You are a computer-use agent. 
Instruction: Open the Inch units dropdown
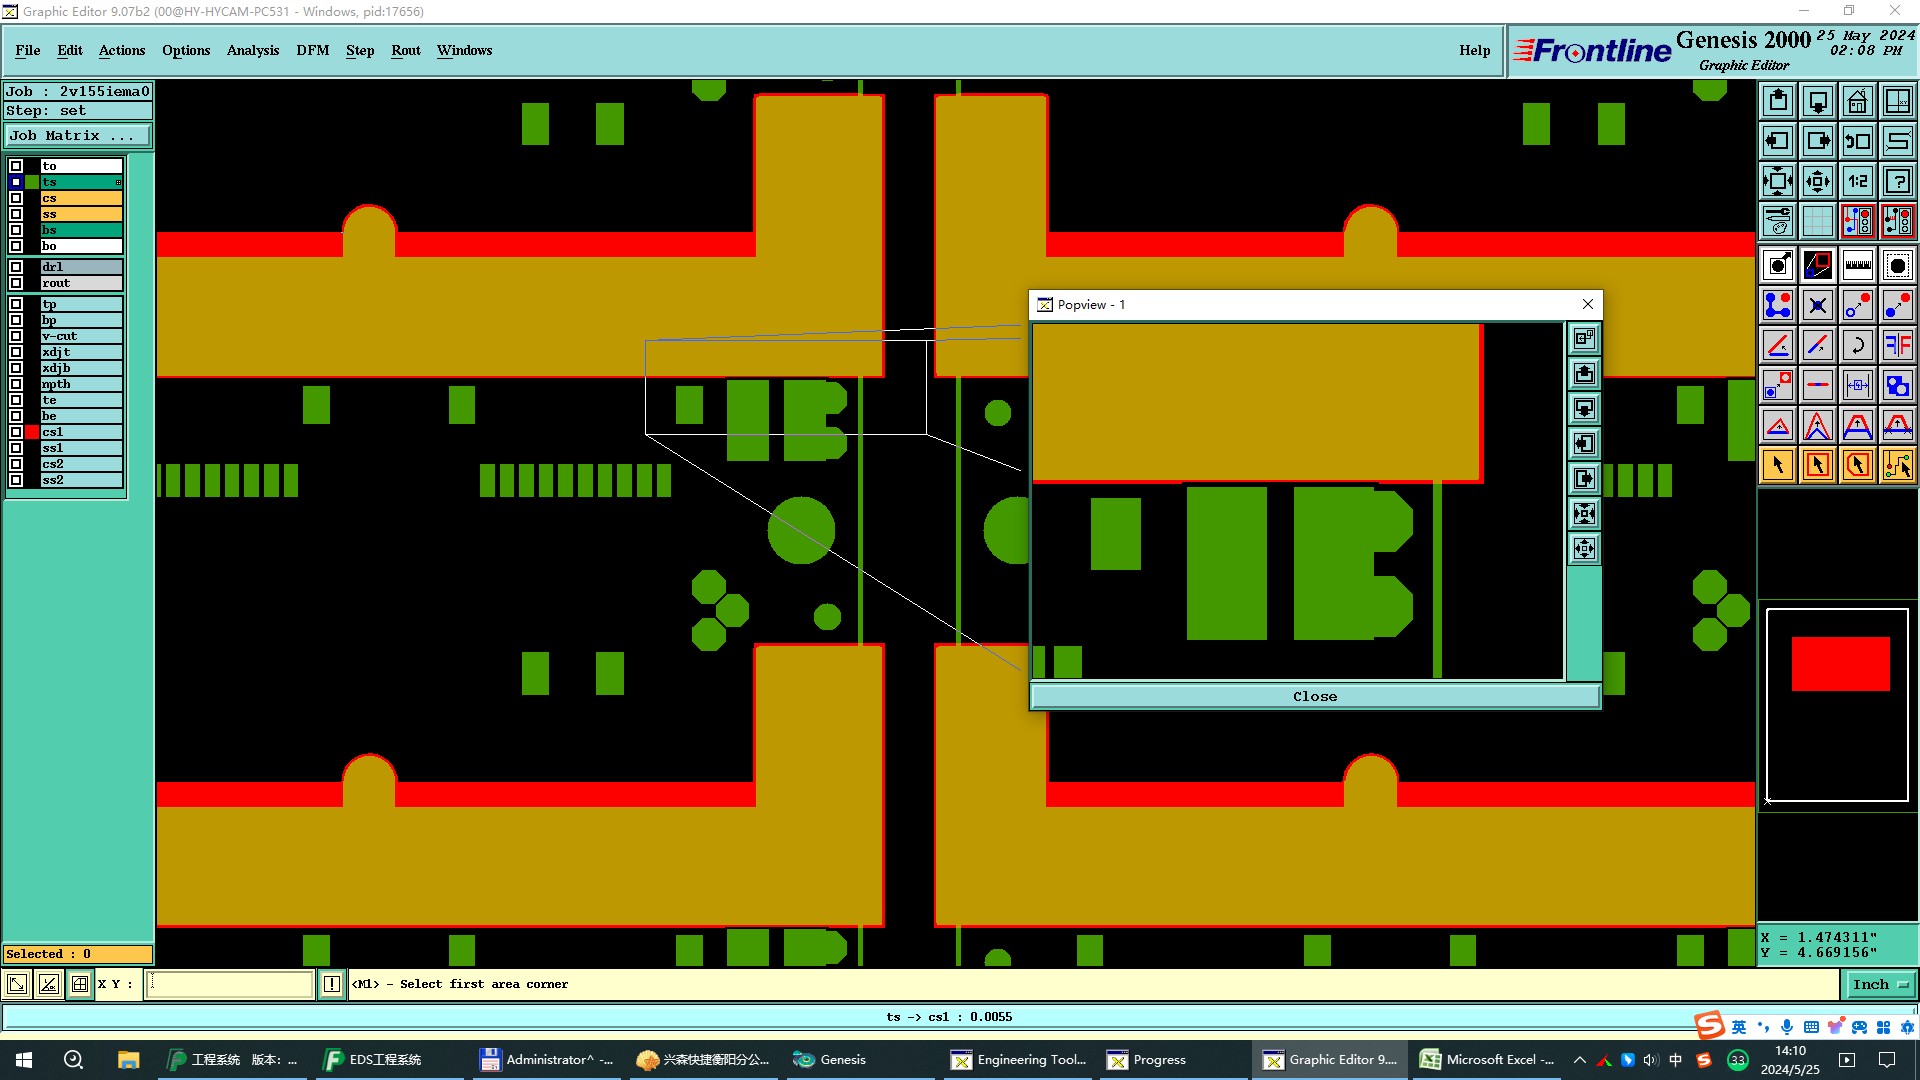pos(1880,984)
